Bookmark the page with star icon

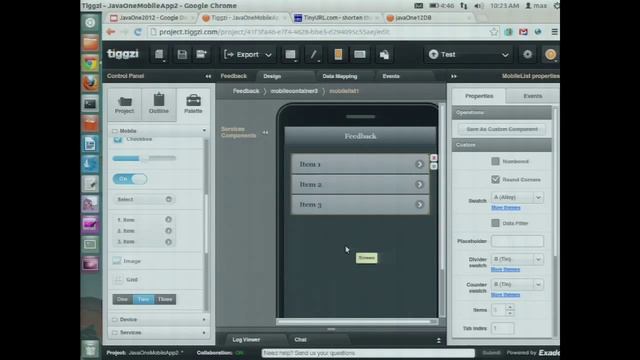point(494,32)
